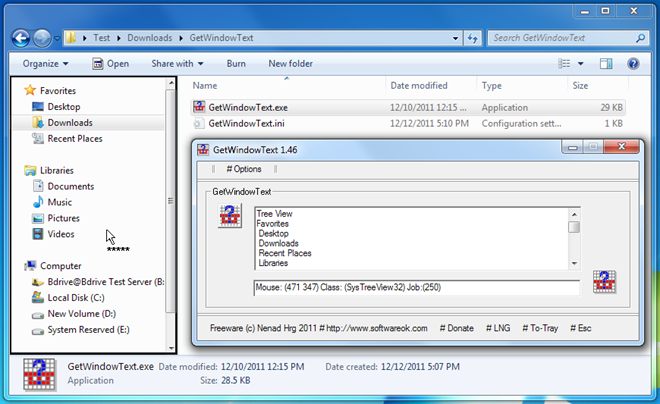Click the GetWindowText.exe file icon
The height and width of the screenshot is (404, 660).
click(x=199, y=107)
